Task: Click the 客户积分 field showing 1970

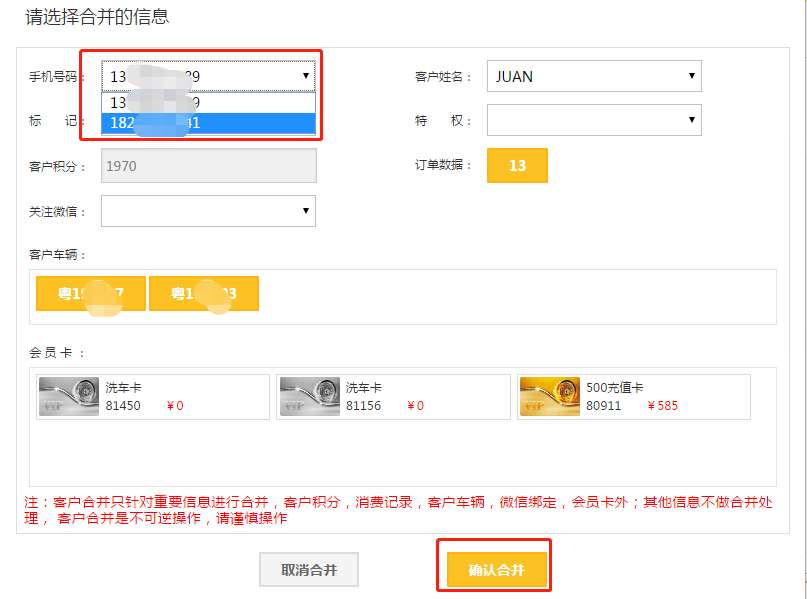Action: (x=208, y=166)
